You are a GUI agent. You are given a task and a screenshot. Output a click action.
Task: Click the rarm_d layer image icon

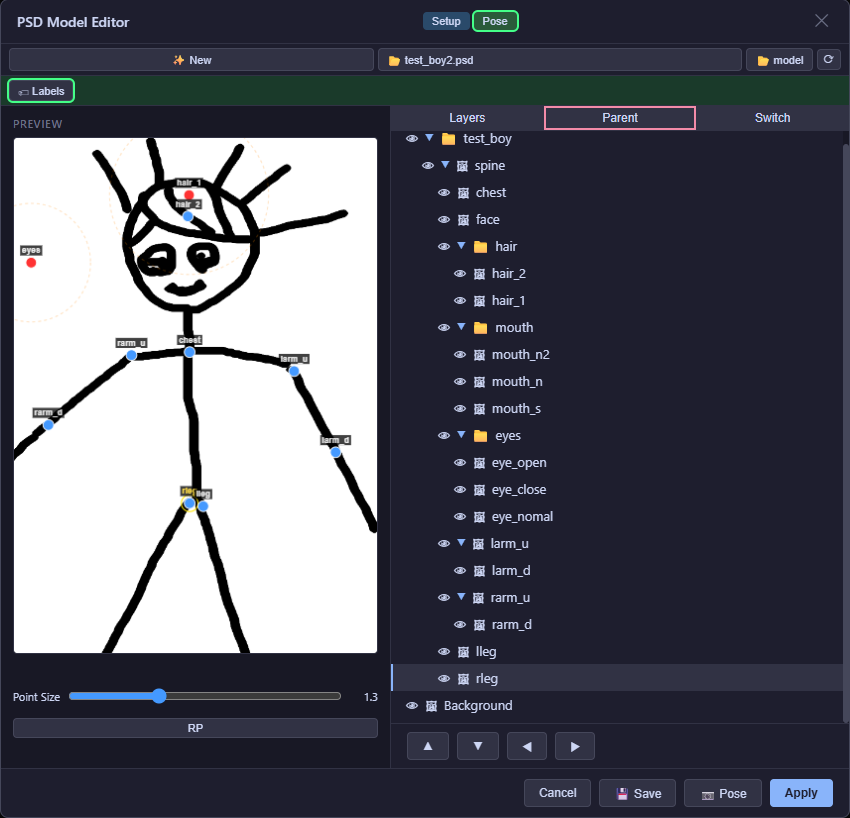click(480, 625)
